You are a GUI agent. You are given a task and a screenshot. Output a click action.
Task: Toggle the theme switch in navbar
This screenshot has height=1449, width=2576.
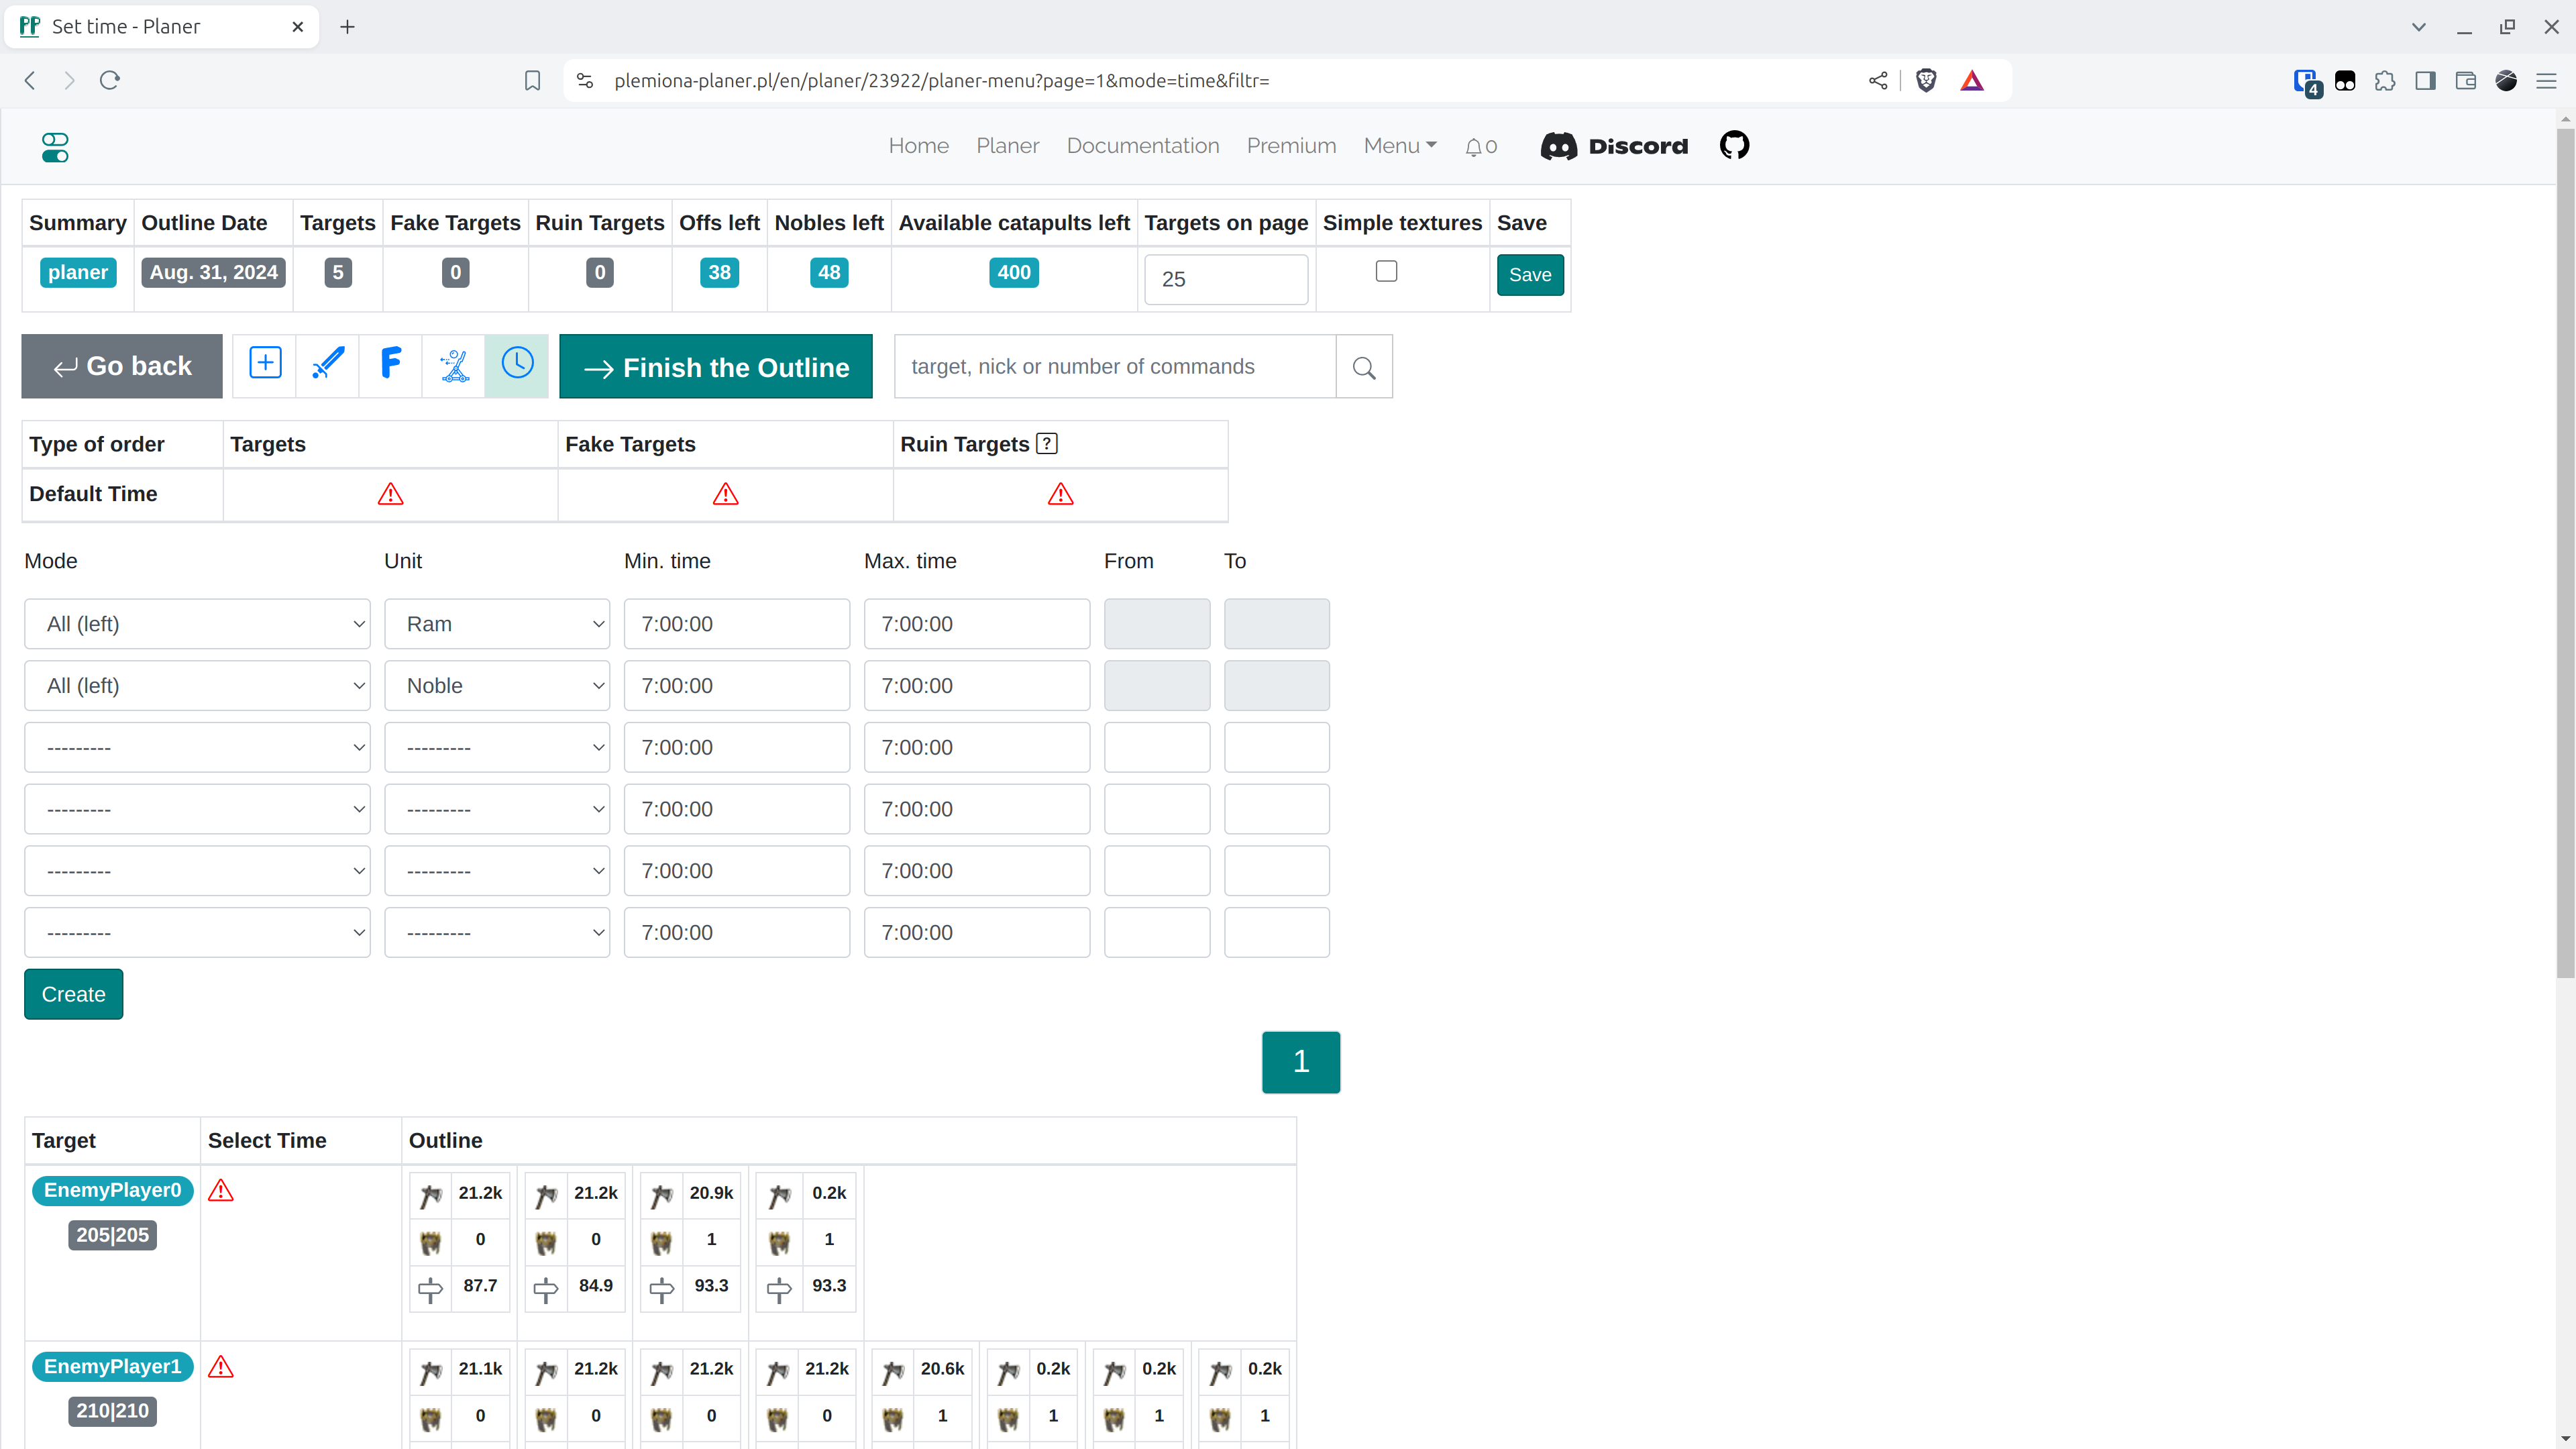[55, 147]
